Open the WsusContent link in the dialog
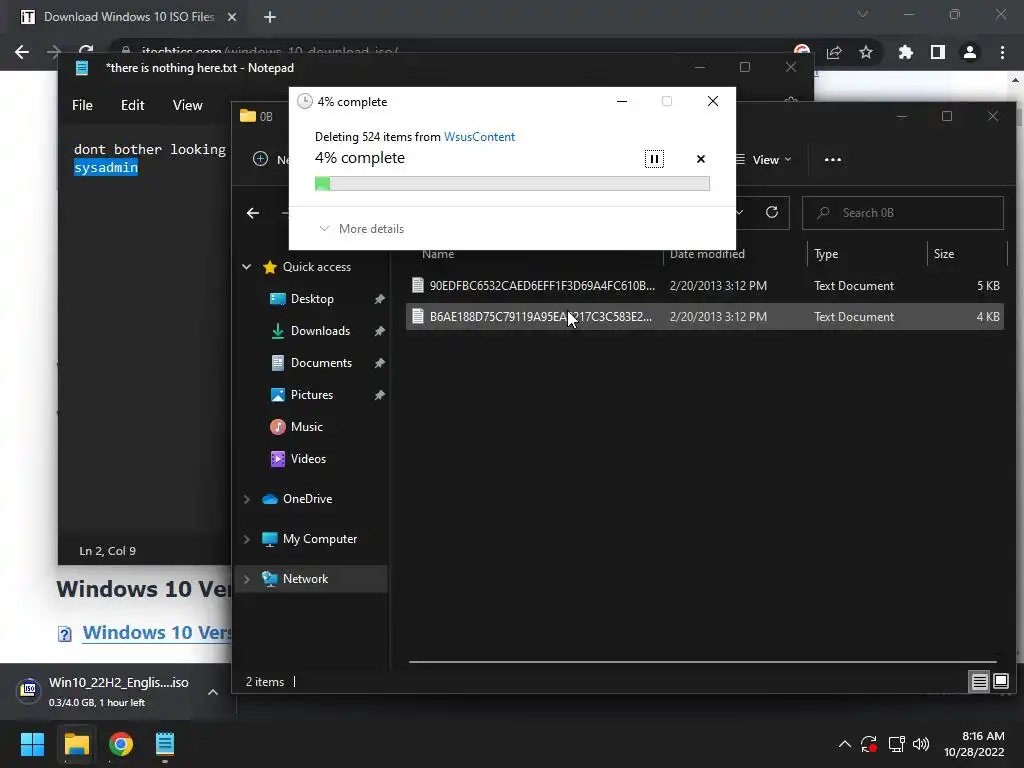Screen dimensions: 1024x768 pyautogui.click(x=479, y=136)
